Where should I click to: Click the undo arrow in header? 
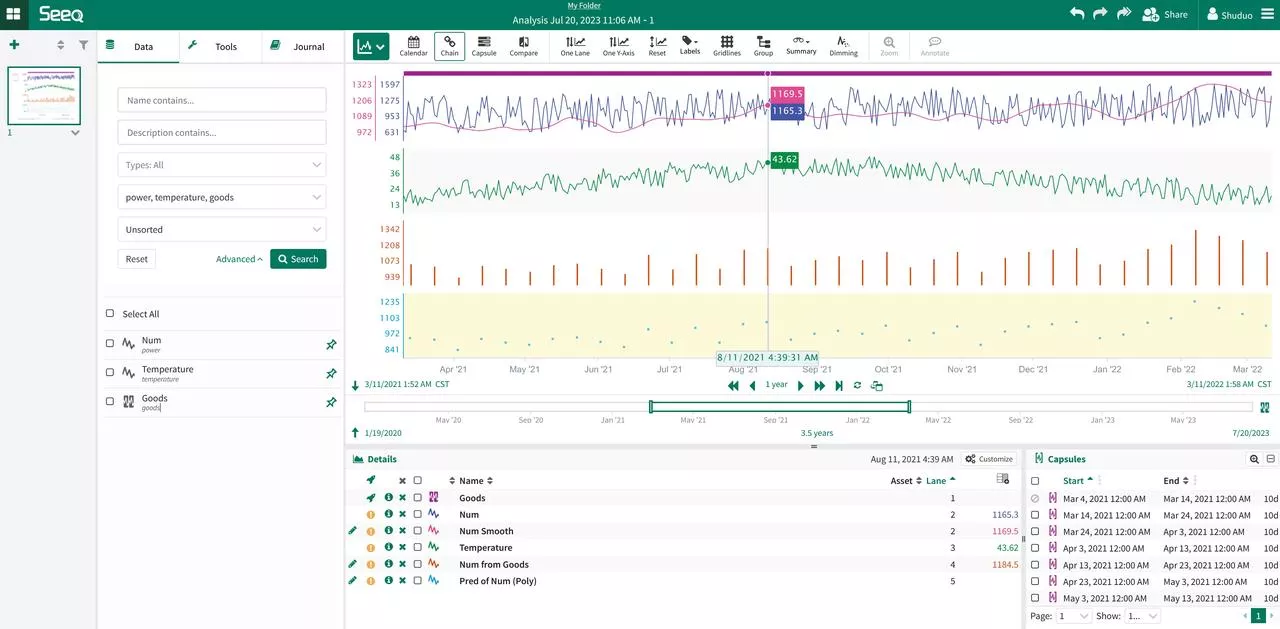point(1077,14)
